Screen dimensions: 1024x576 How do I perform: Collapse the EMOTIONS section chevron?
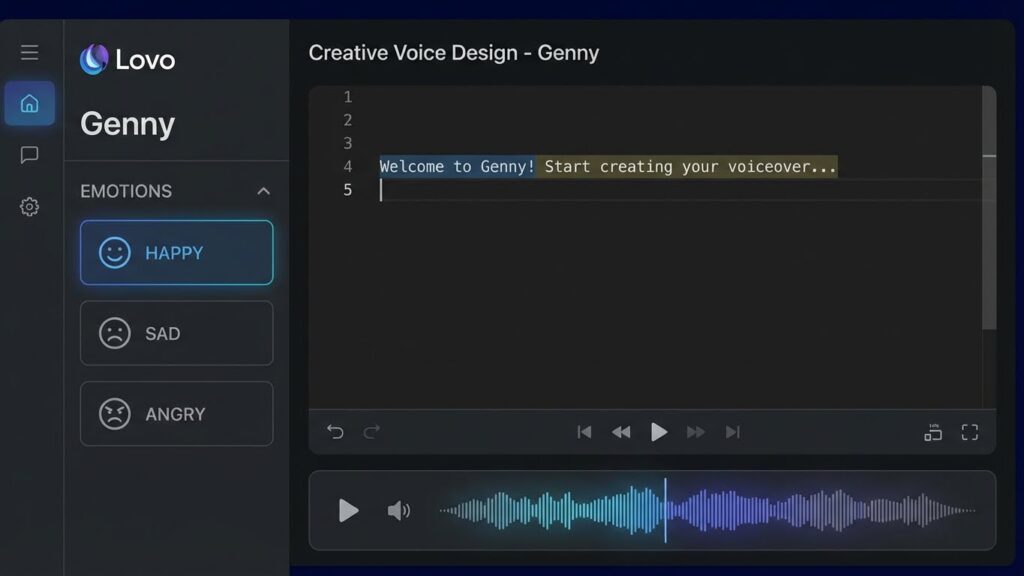[x=263, y=191]
